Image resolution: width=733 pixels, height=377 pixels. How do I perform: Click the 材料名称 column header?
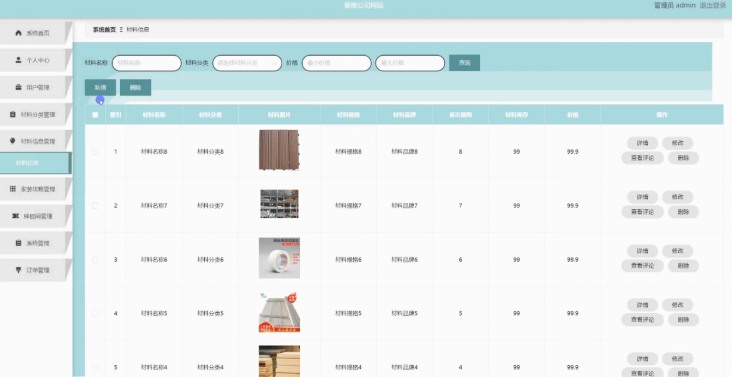coord(154,115)
